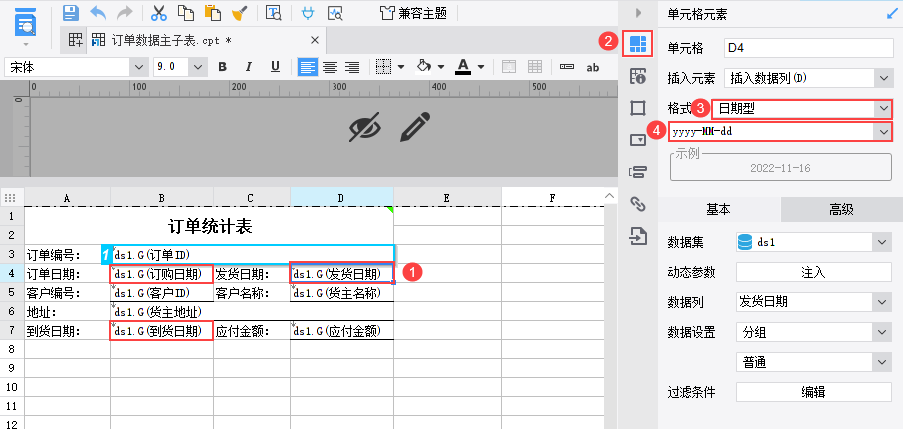The width and height of the screenshot is (903, 429).
Task: Click the paint bucket fill color
Action: 424,67
